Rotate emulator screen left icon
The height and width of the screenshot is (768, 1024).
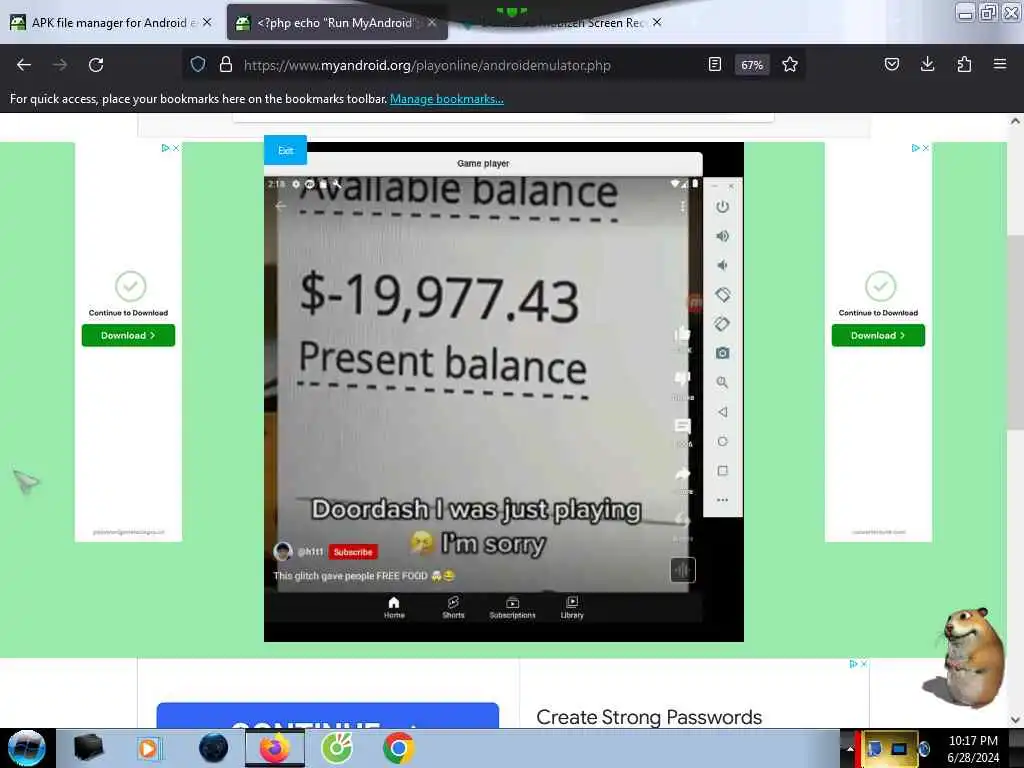click(x=722, y=295)
